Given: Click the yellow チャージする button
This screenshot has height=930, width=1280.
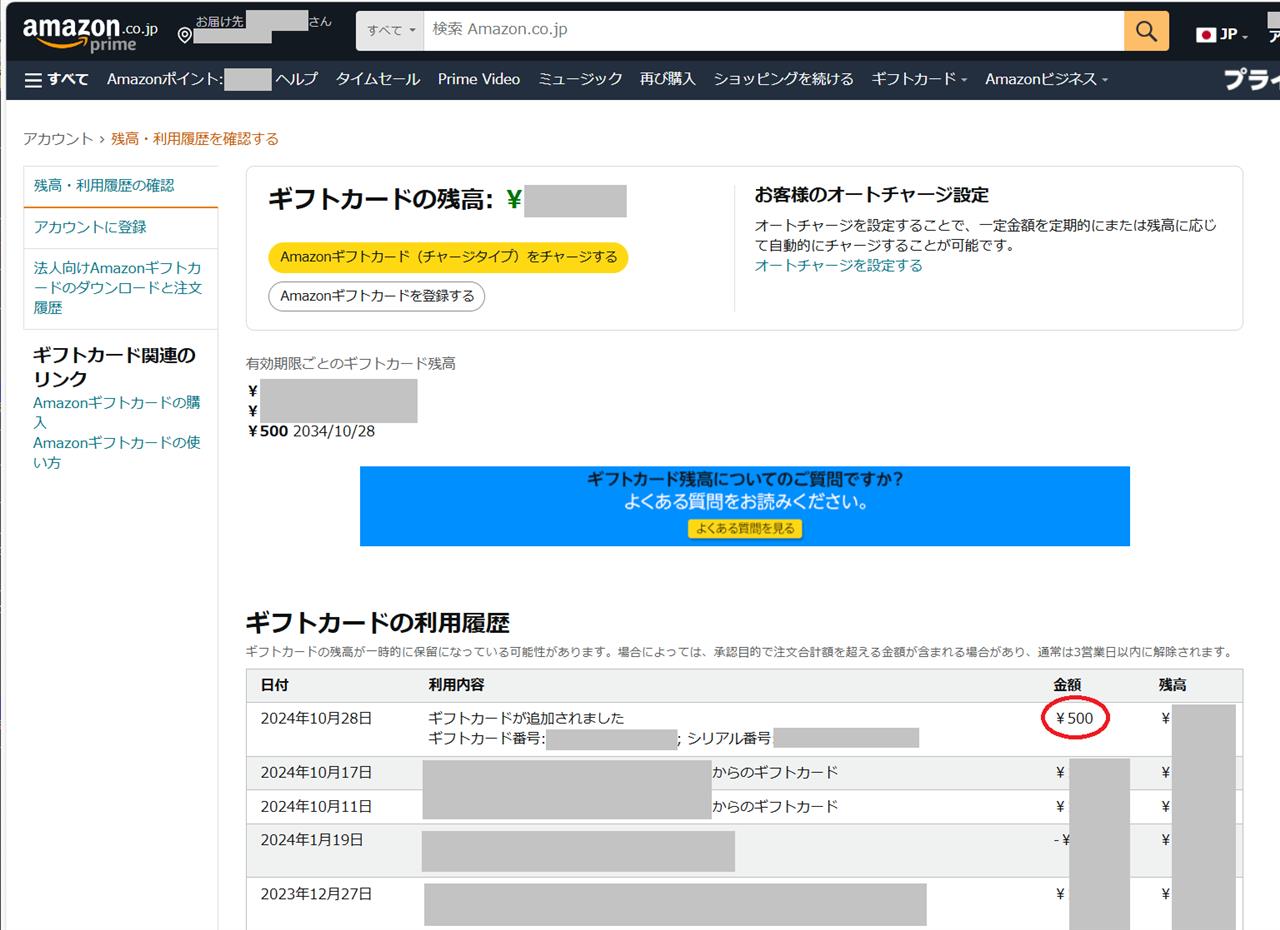Looking at the screenshot, I should tap(448, 257).
